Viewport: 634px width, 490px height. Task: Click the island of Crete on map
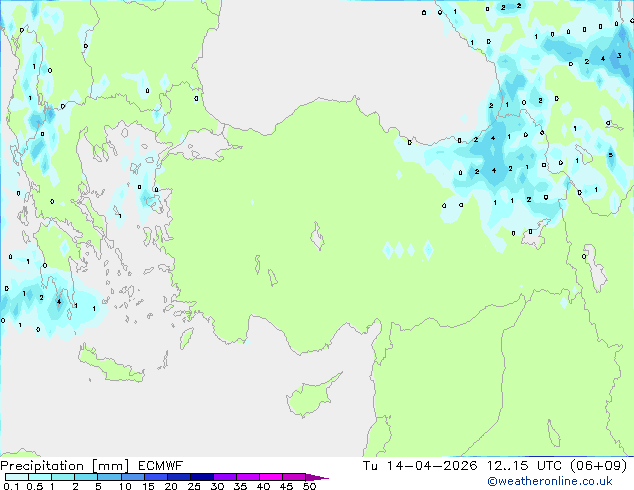(x=109, y=366)
